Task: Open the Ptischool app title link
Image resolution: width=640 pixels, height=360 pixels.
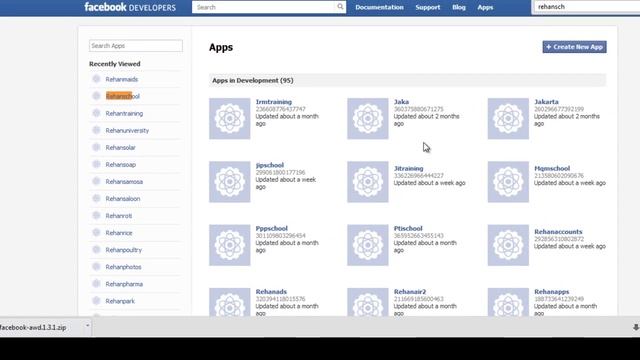Action: 408,228
